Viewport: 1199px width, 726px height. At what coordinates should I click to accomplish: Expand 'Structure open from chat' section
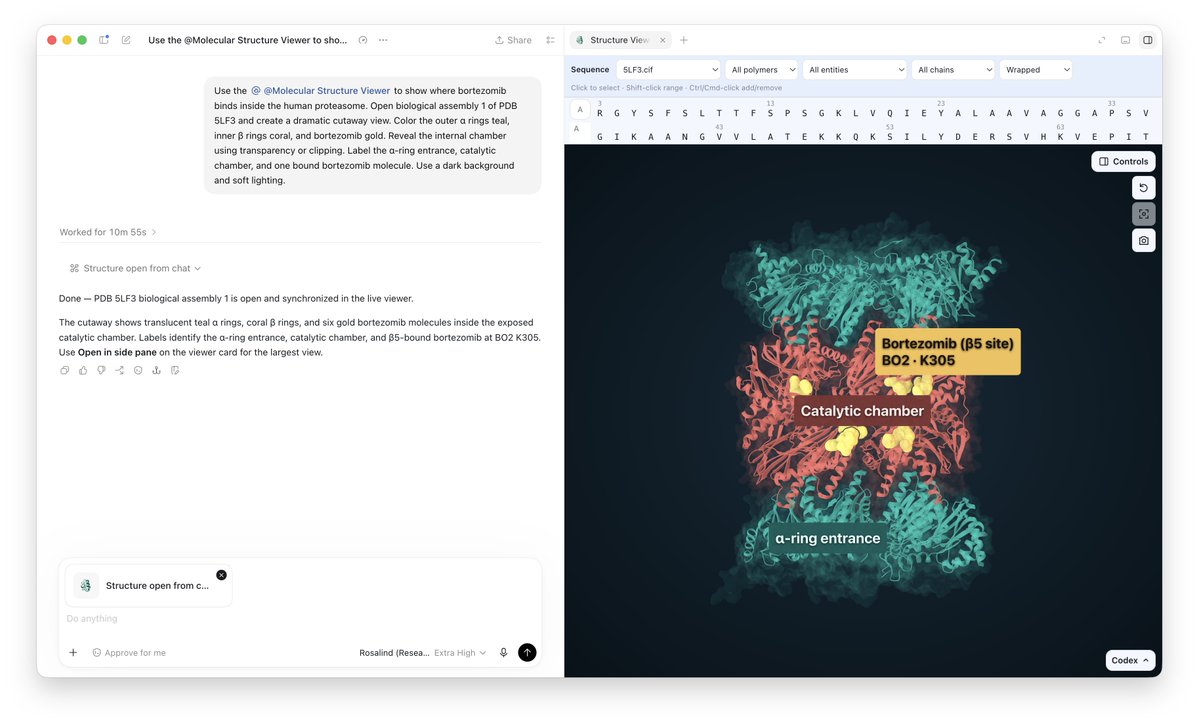tap(135, 269)
